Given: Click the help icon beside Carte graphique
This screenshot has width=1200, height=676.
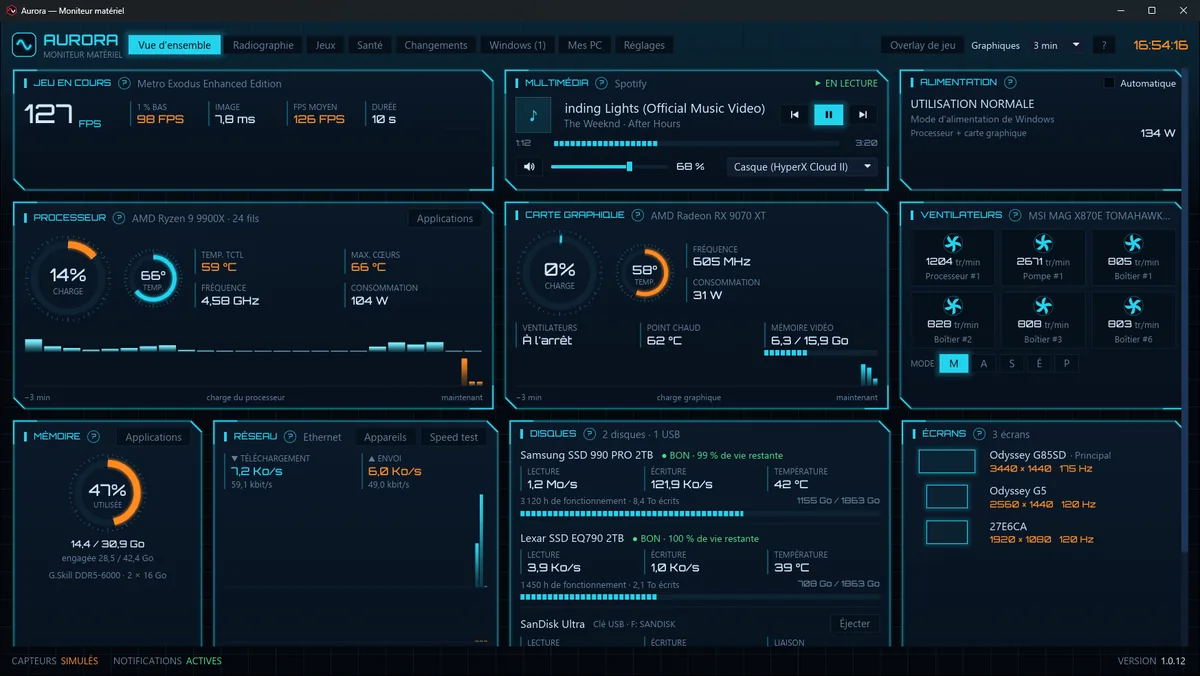Looking at the screenshot, I should [x=638, y=215].
